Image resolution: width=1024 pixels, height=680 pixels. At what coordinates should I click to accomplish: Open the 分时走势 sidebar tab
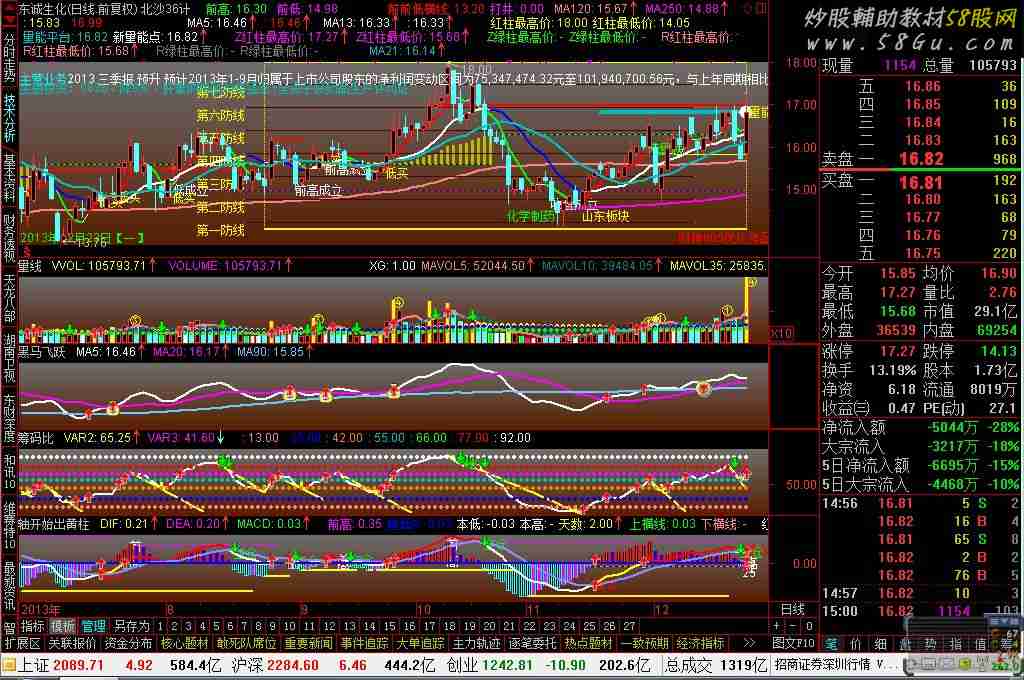9,59
